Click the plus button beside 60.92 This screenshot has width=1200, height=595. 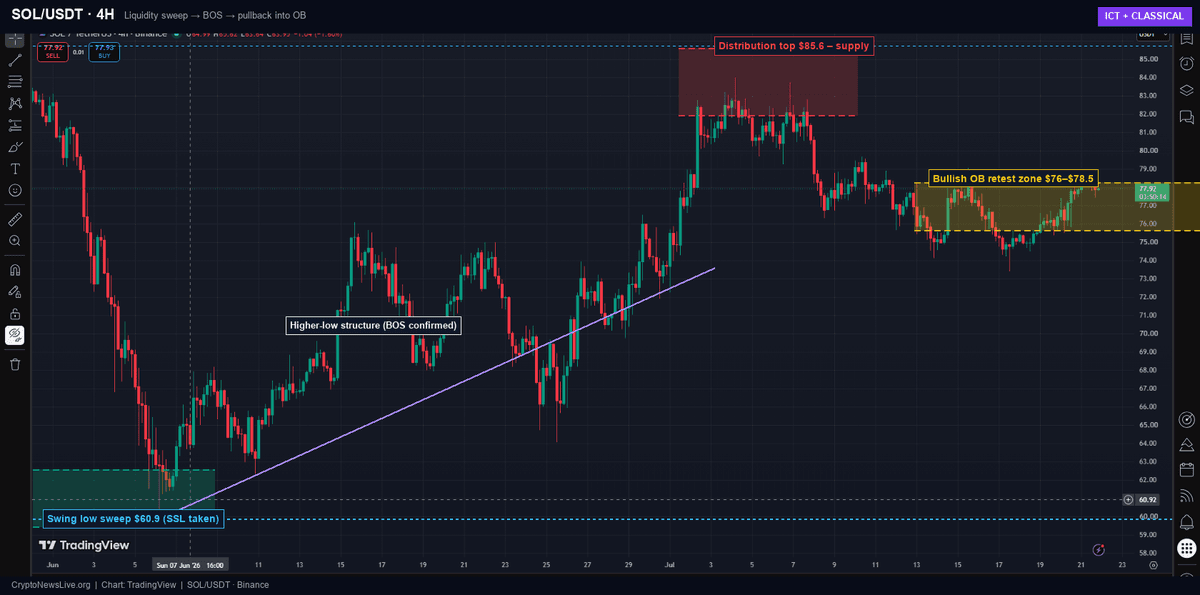1129,498
